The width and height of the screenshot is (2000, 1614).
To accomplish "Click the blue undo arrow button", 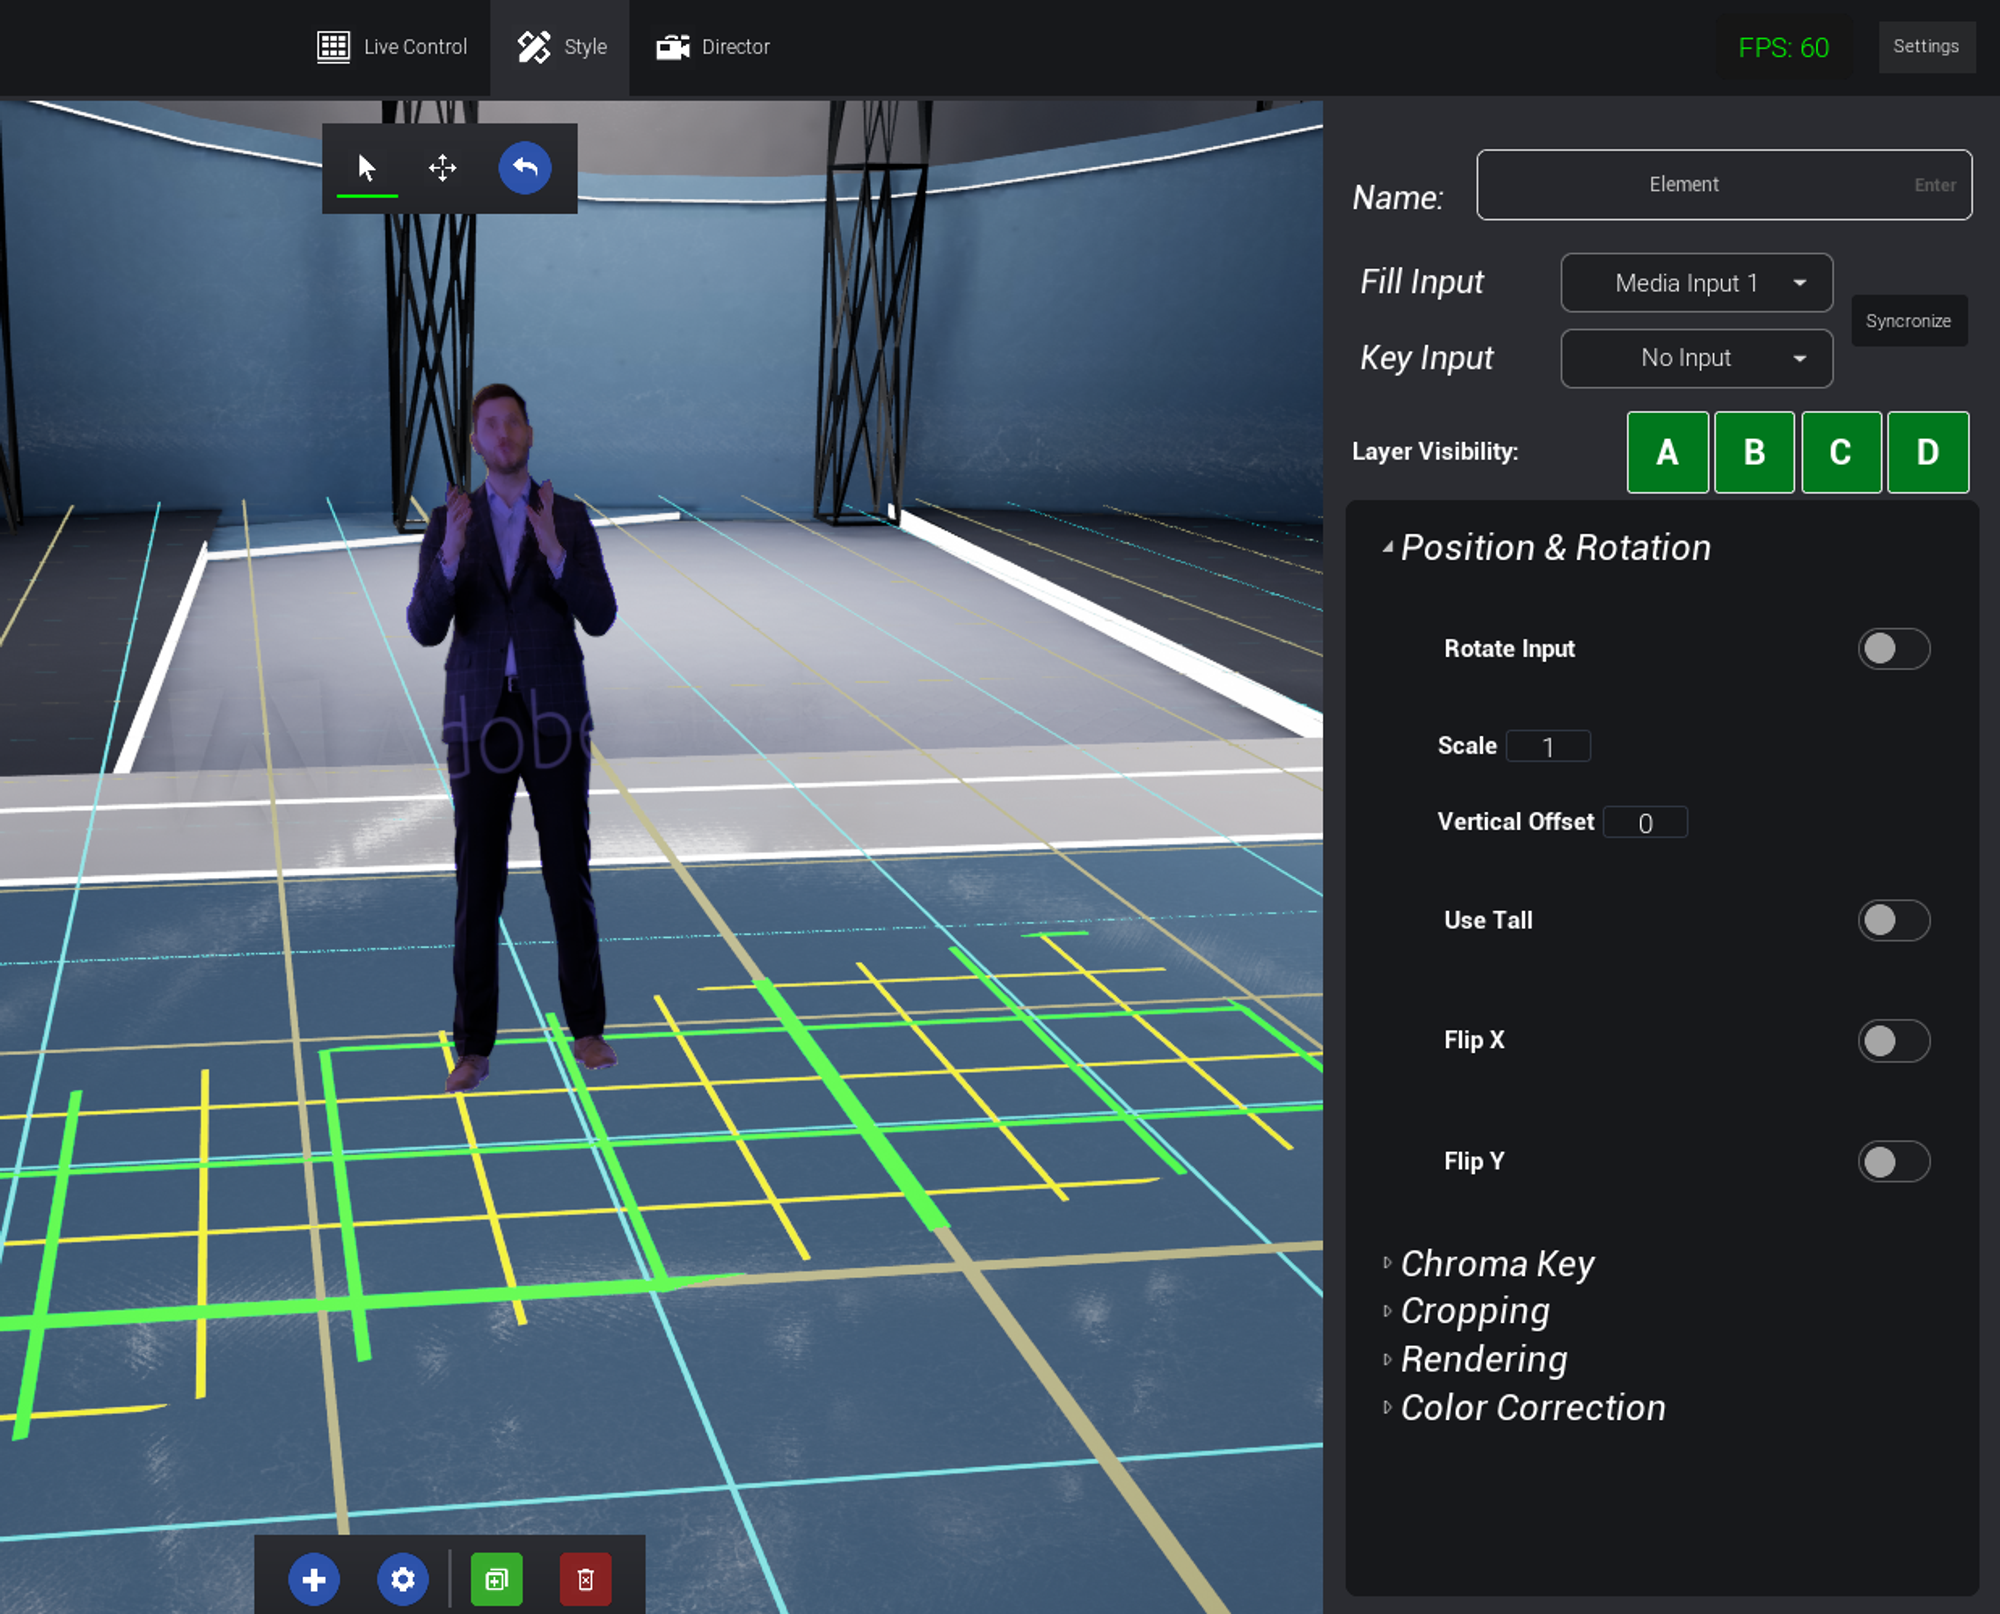I will click(x=525, y=167).
